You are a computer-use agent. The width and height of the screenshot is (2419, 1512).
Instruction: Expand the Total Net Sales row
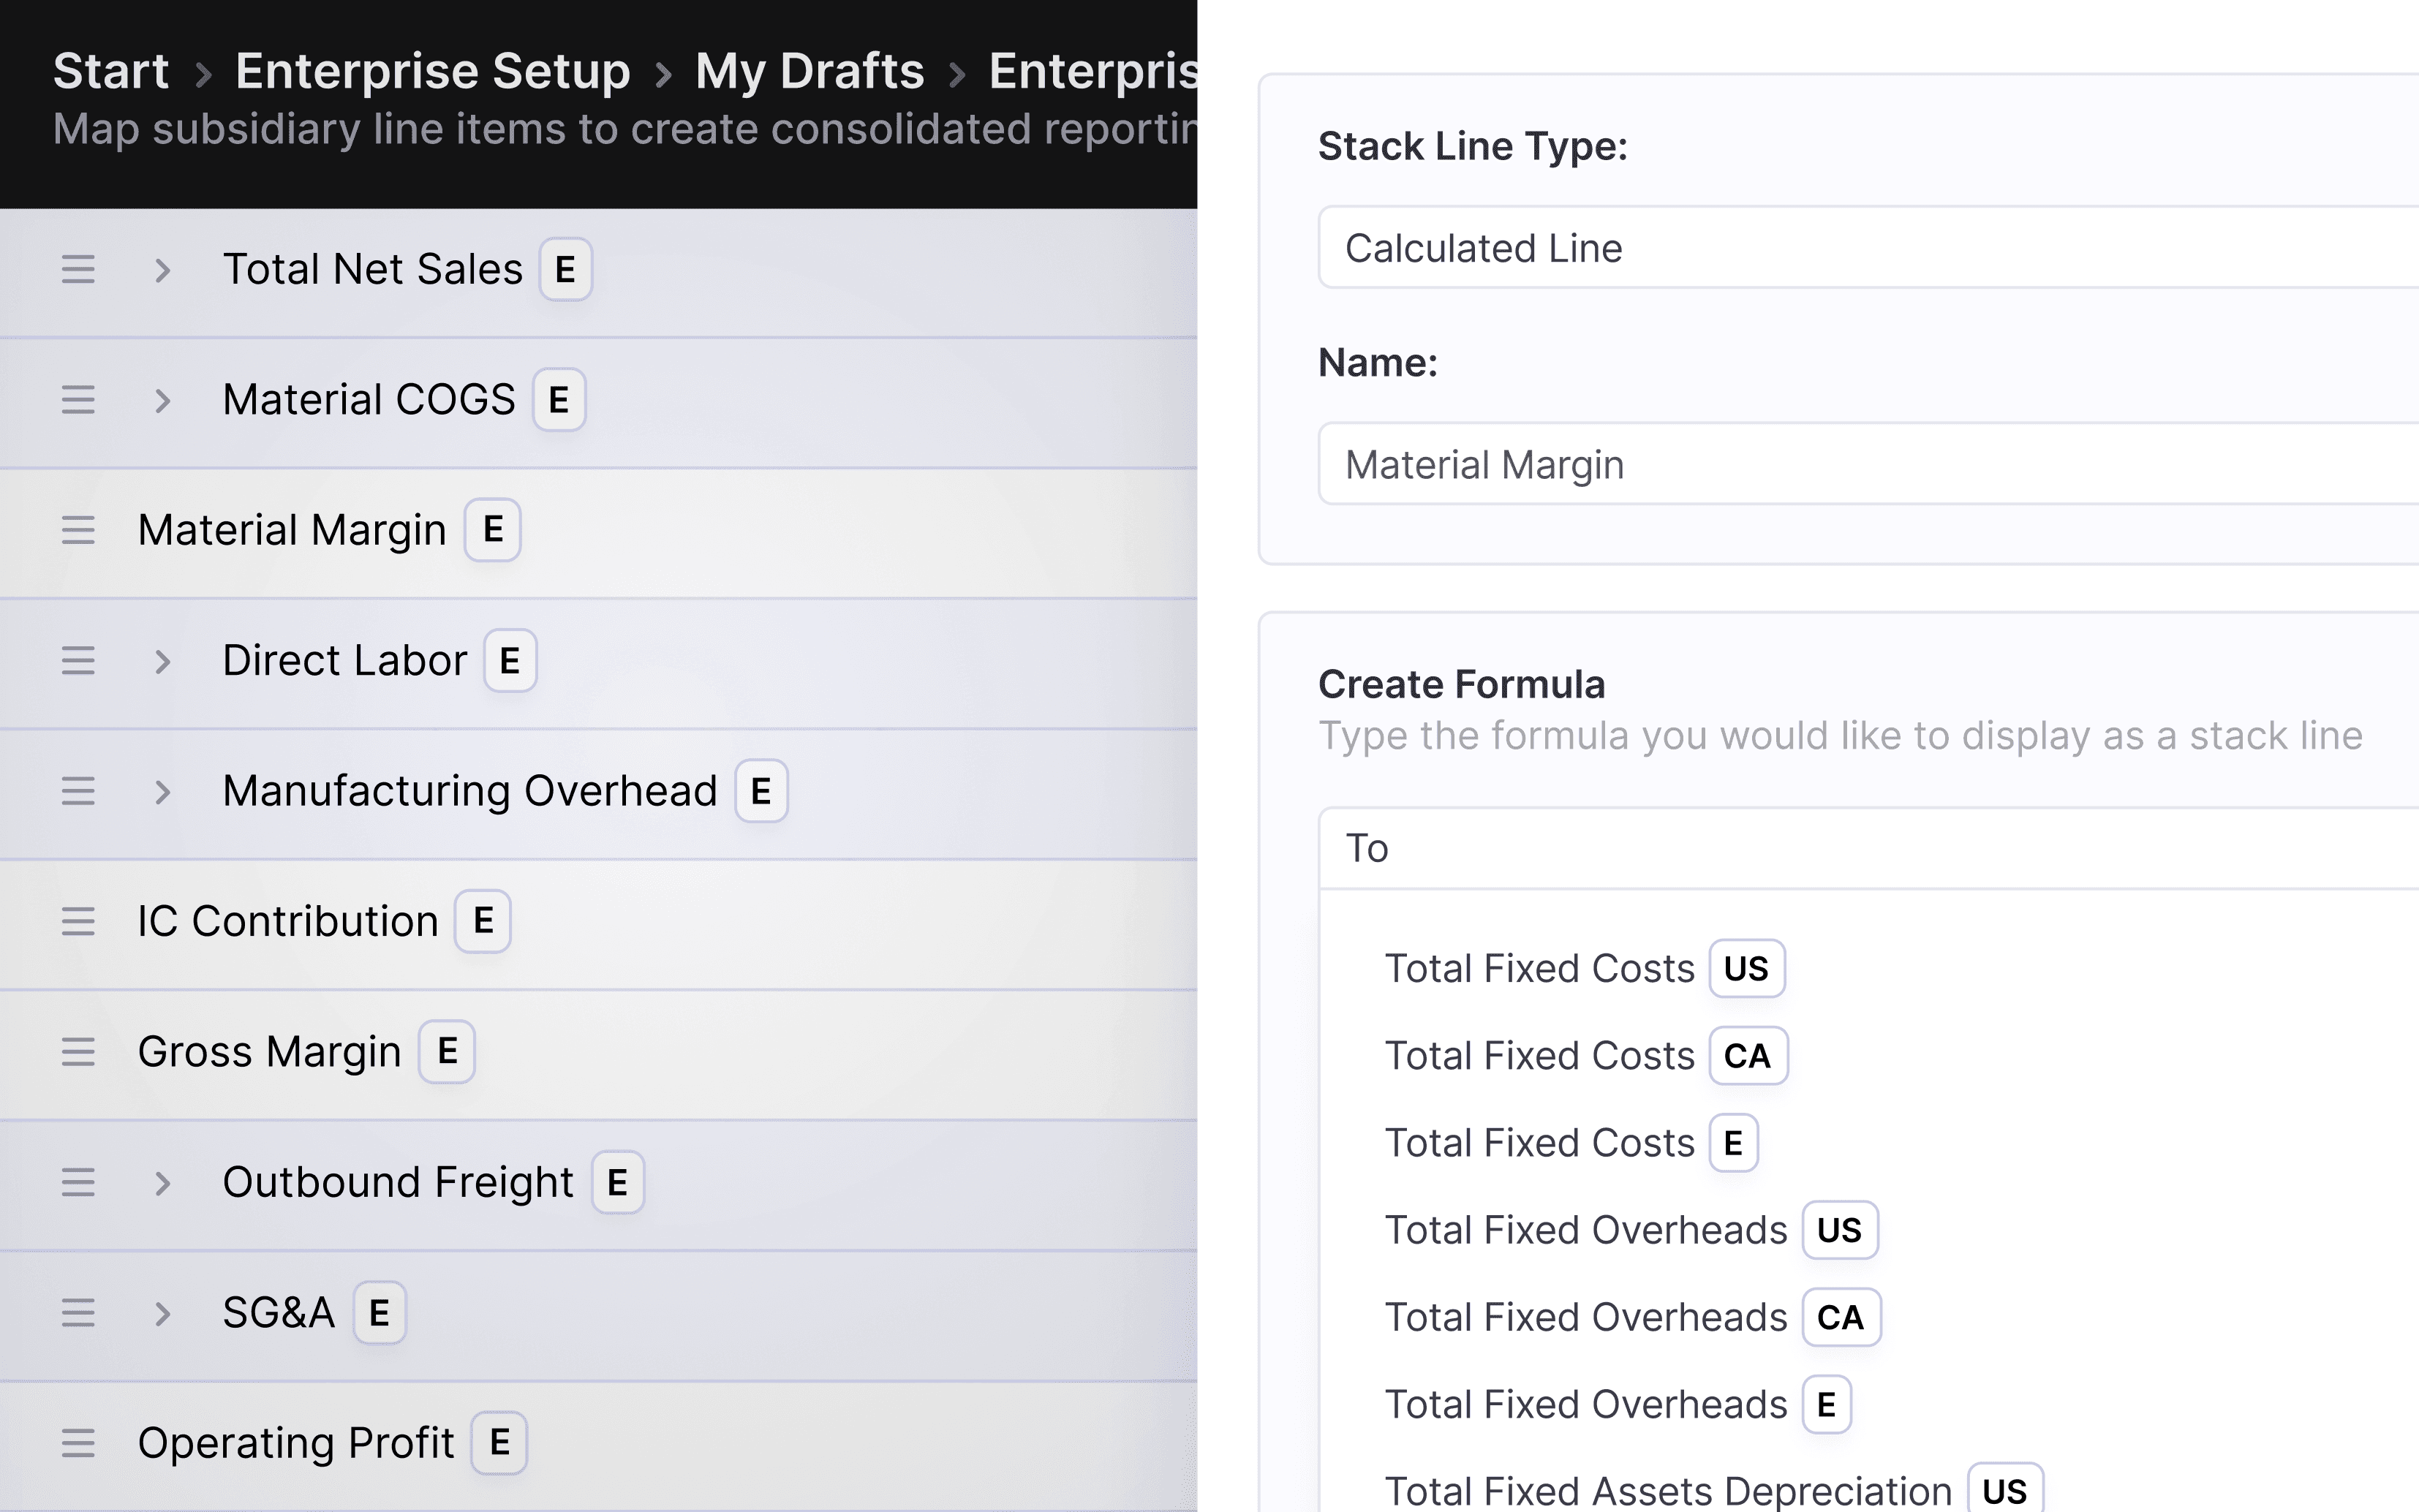click(163, 270)
